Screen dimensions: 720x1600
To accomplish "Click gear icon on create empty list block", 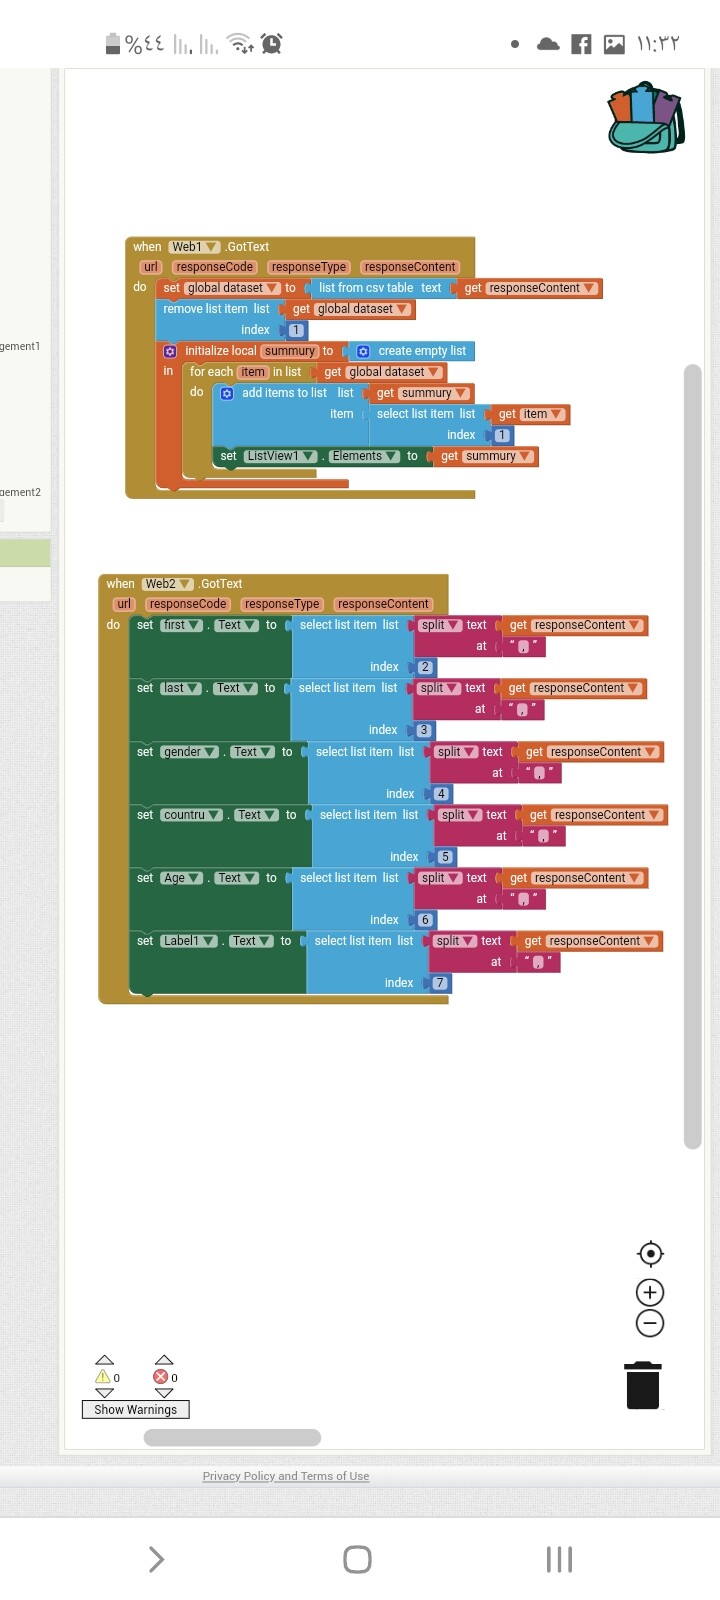I will coord(363,351).
